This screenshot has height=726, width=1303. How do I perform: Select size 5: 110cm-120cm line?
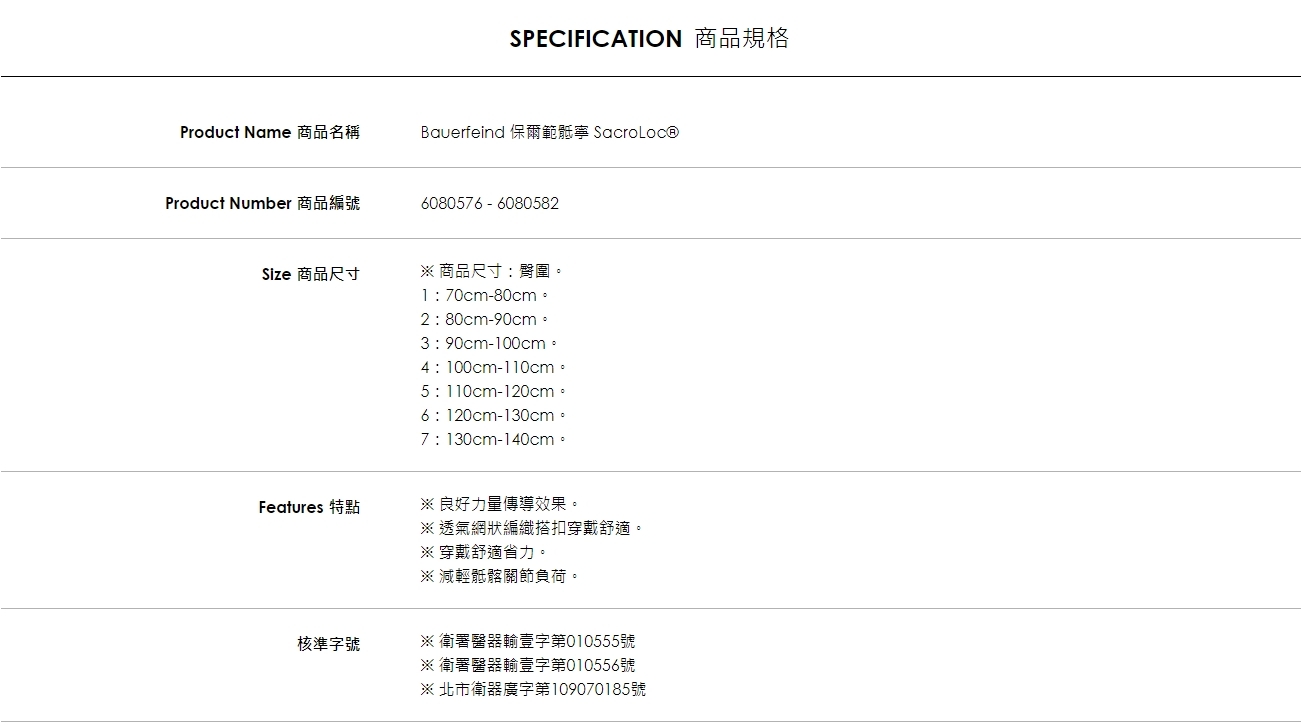coord(493,392)
